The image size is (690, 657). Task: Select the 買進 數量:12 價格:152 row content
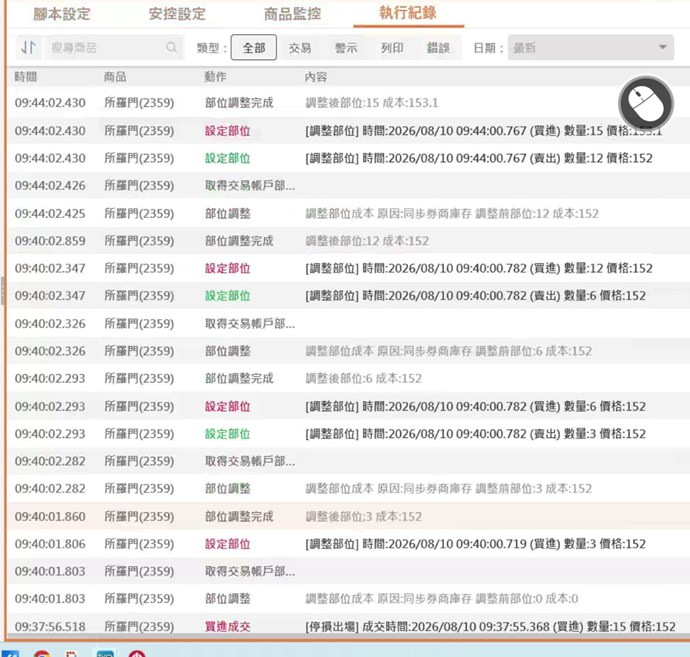click(479, 268)
